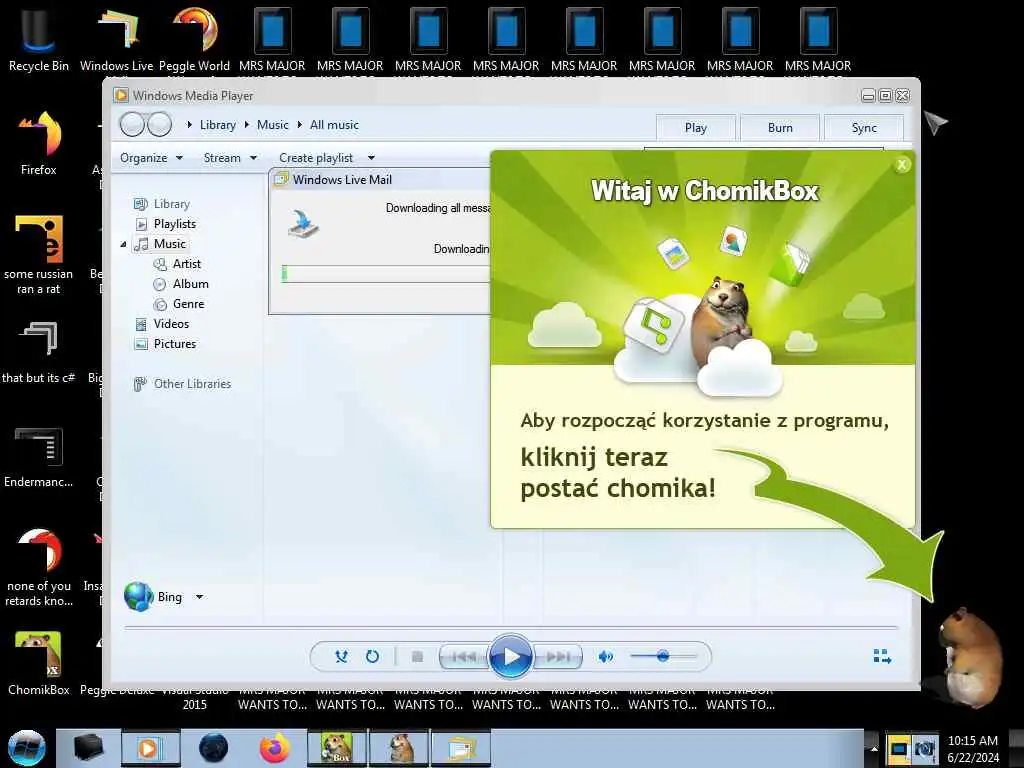Open the Play tab

[696, 128]
